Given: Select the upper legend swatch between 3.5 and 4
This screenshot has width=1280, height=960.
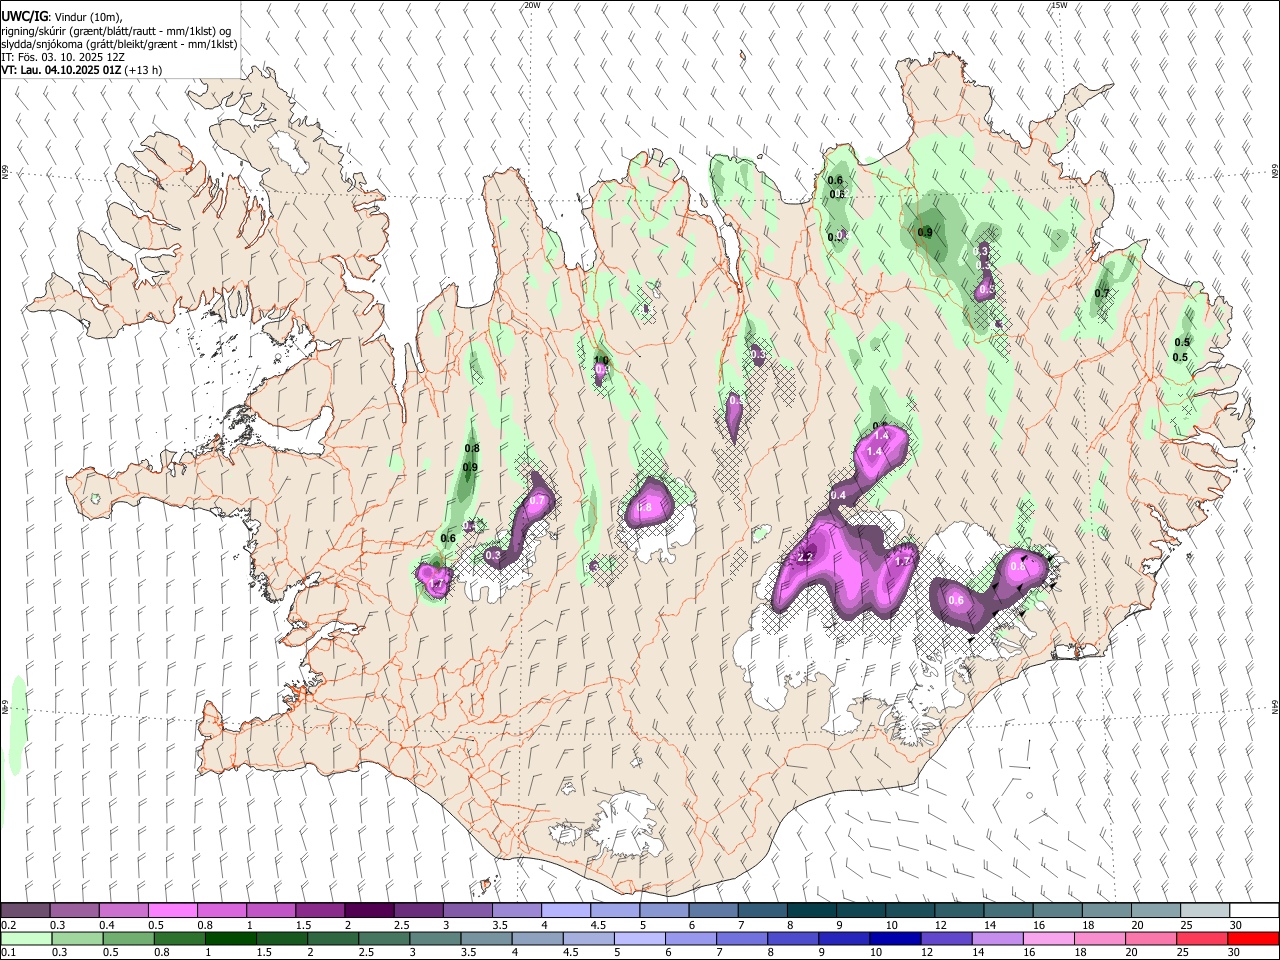Looking at the screenshot, I should pos(516,911).
